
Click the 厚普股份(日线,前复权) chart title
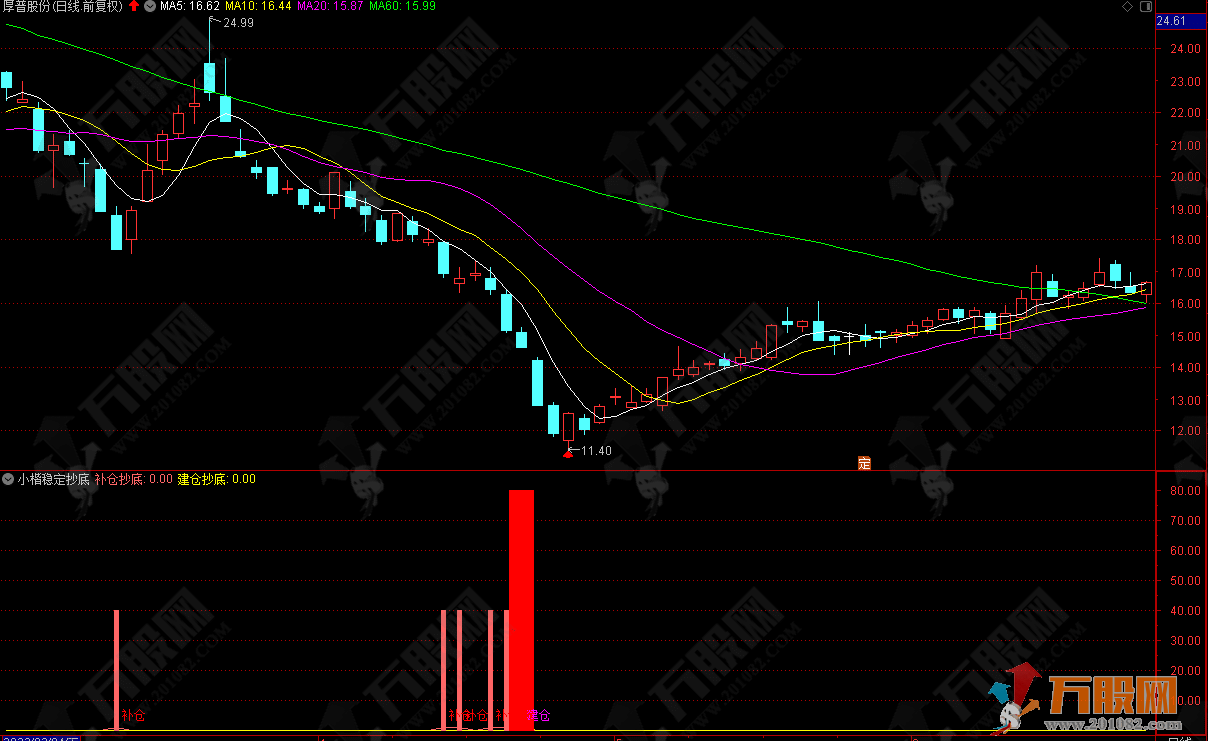tap(63, 7)
